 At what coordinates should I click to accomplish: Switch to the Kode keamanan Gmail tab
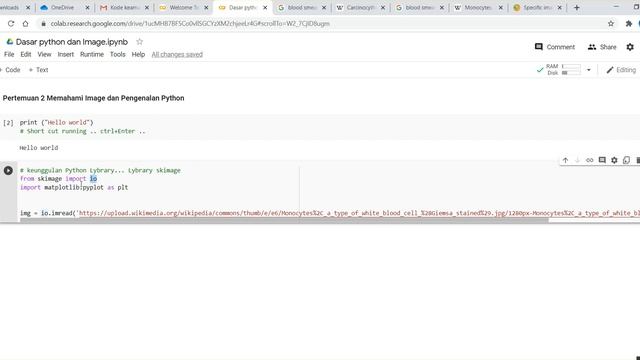tap(122, 7)
